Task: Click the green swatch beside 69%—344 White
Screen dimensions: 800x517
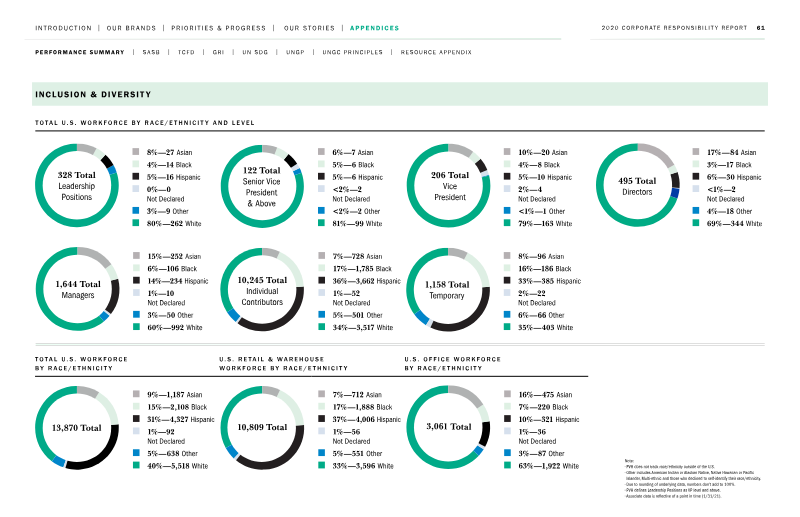Action: coord(696,223)
